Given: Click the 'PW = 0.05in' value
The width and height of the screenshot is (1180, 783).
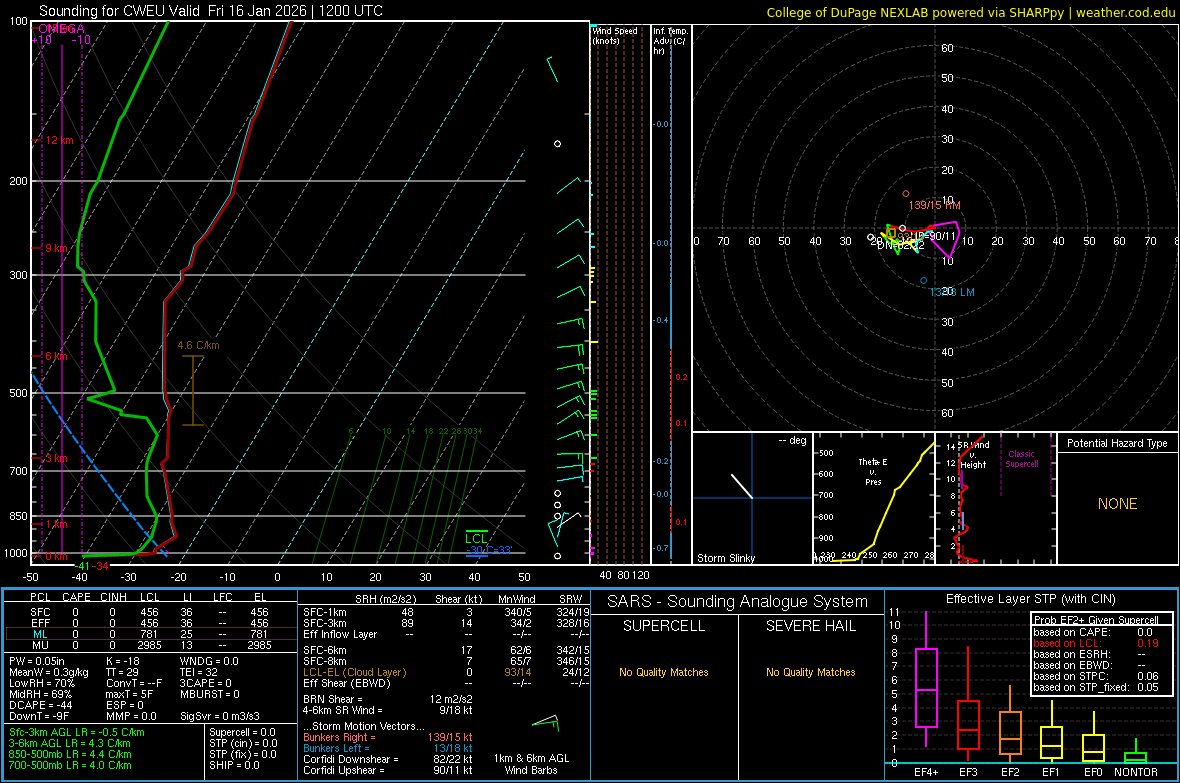Looking at the screenshot, I should tap(37, 661).
